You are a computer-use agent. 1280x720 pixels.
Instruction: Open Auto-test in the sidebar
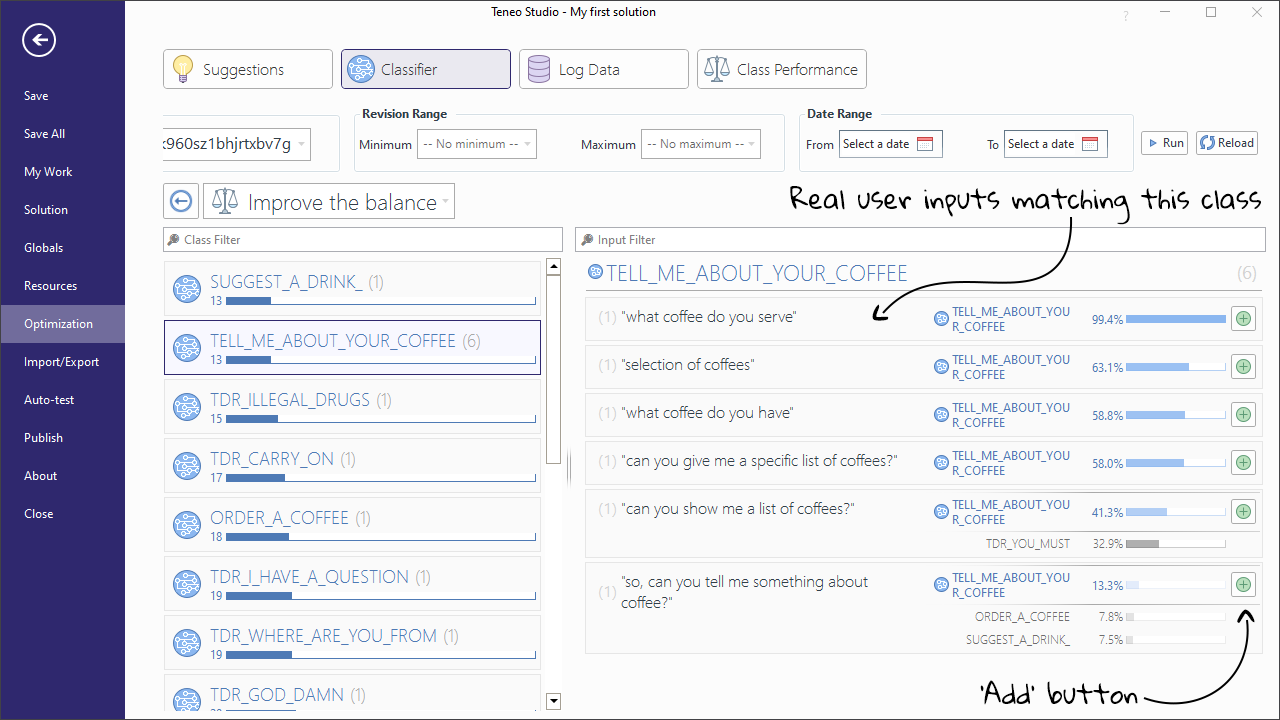[62, 400]
